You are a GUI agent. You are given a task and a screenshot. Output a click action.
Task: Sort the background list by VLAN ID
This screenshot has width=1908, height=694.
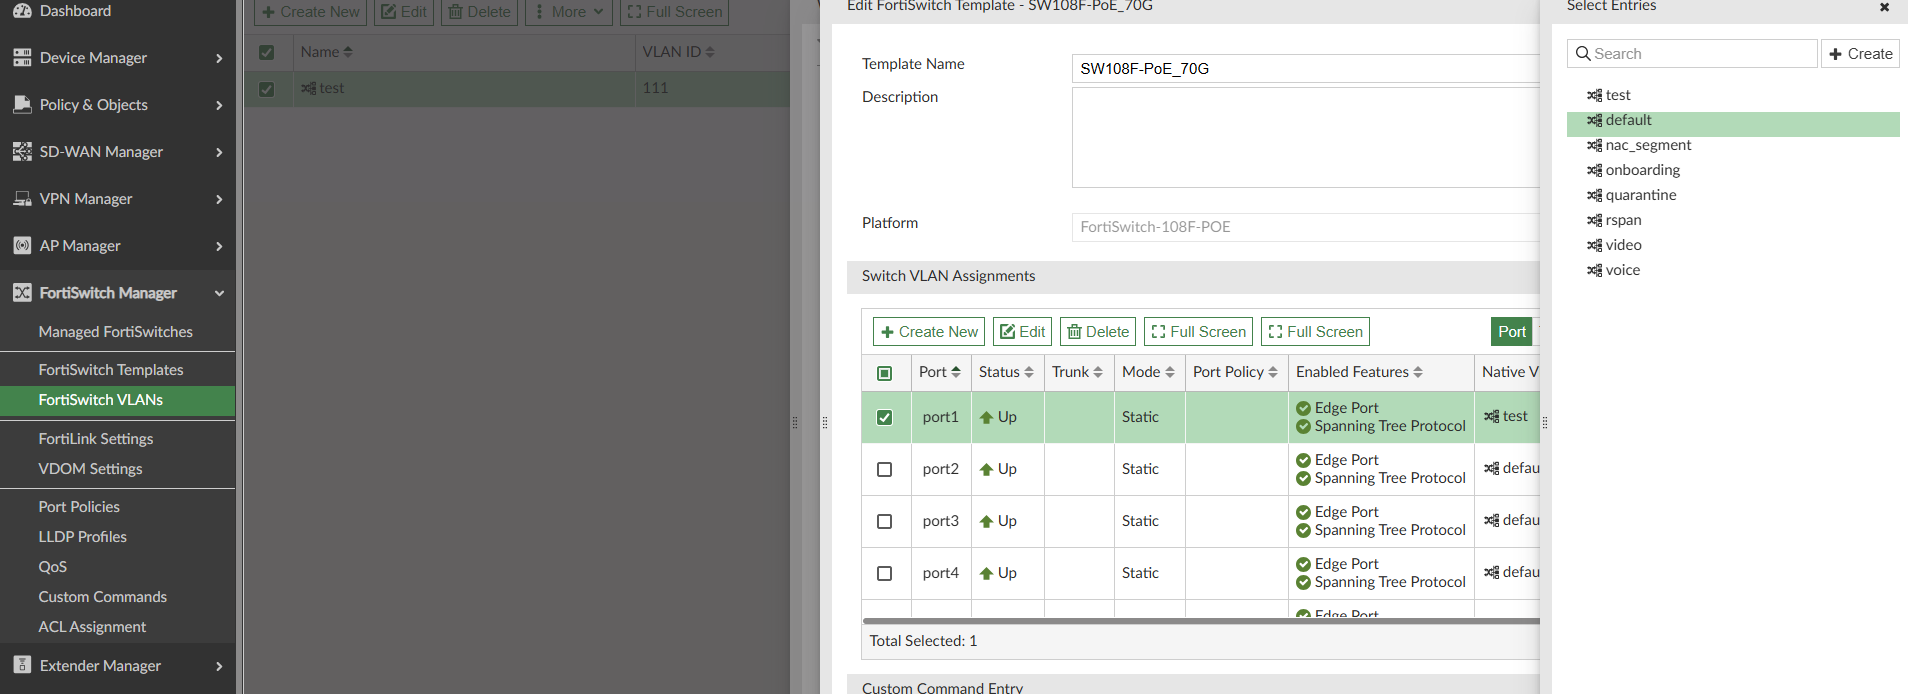tap(678, 52)
